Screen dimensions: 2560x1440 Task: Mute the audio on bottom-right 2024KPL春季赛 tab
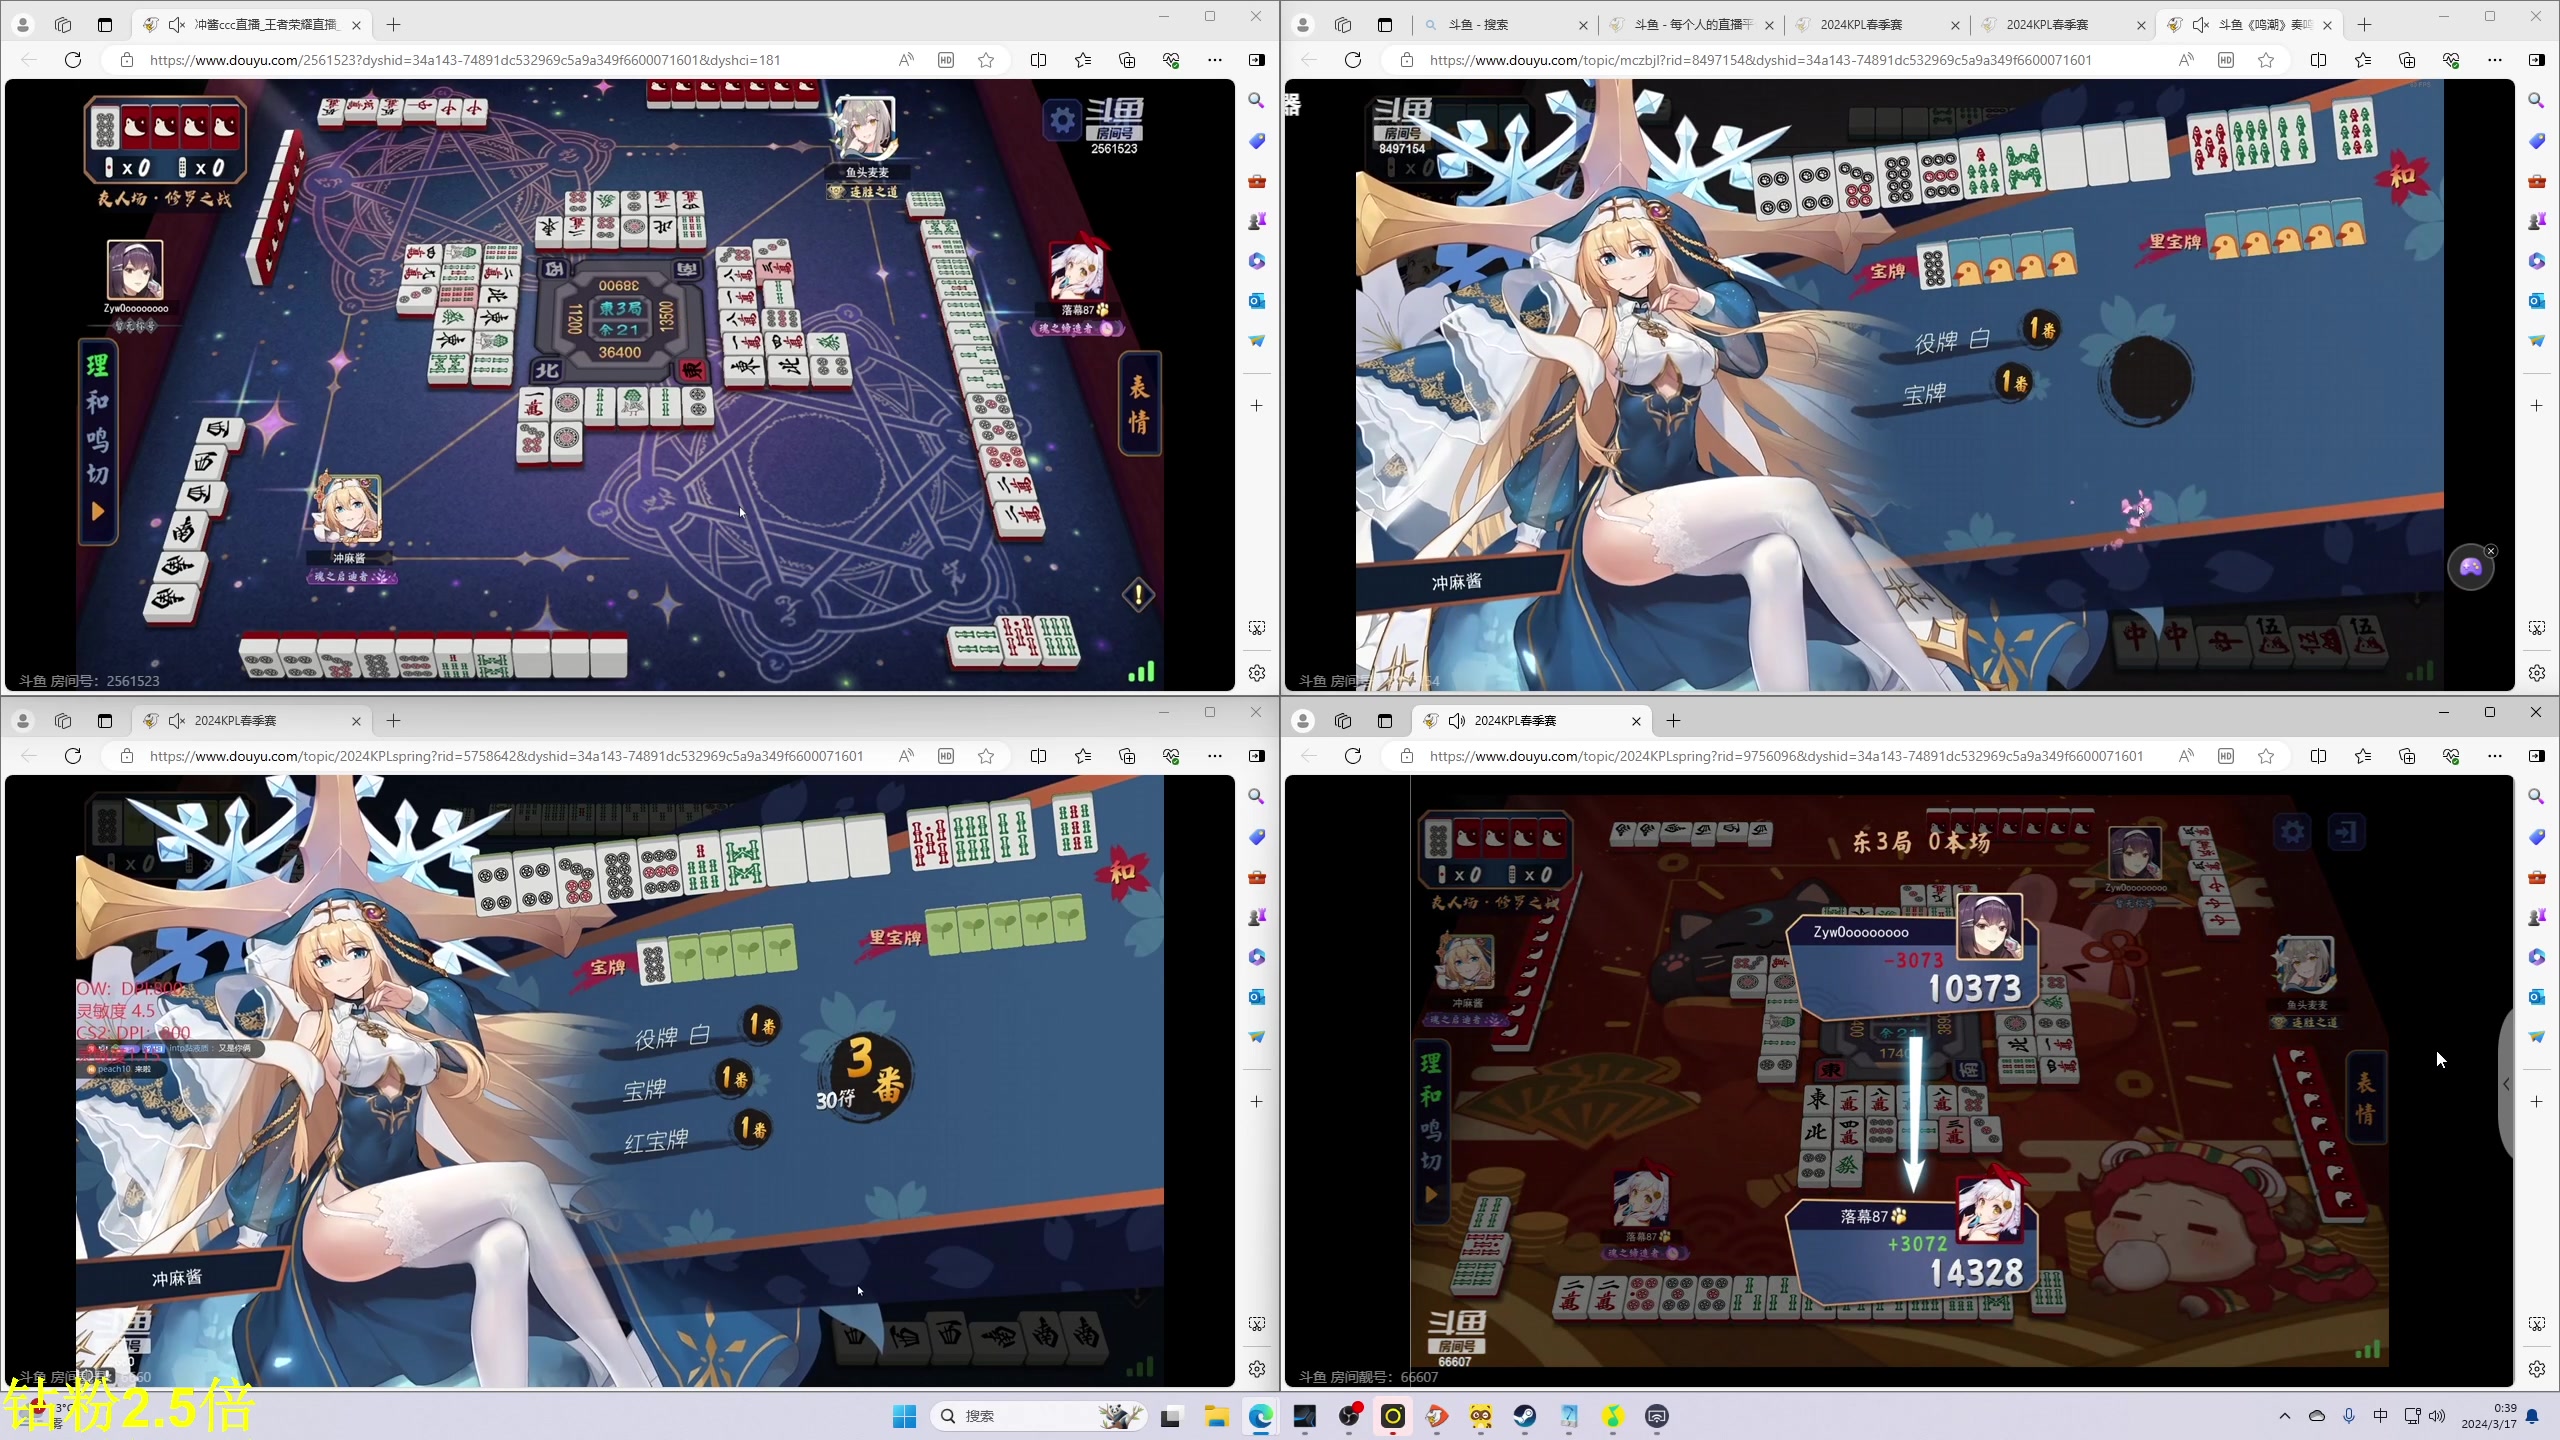(1457, 720)
